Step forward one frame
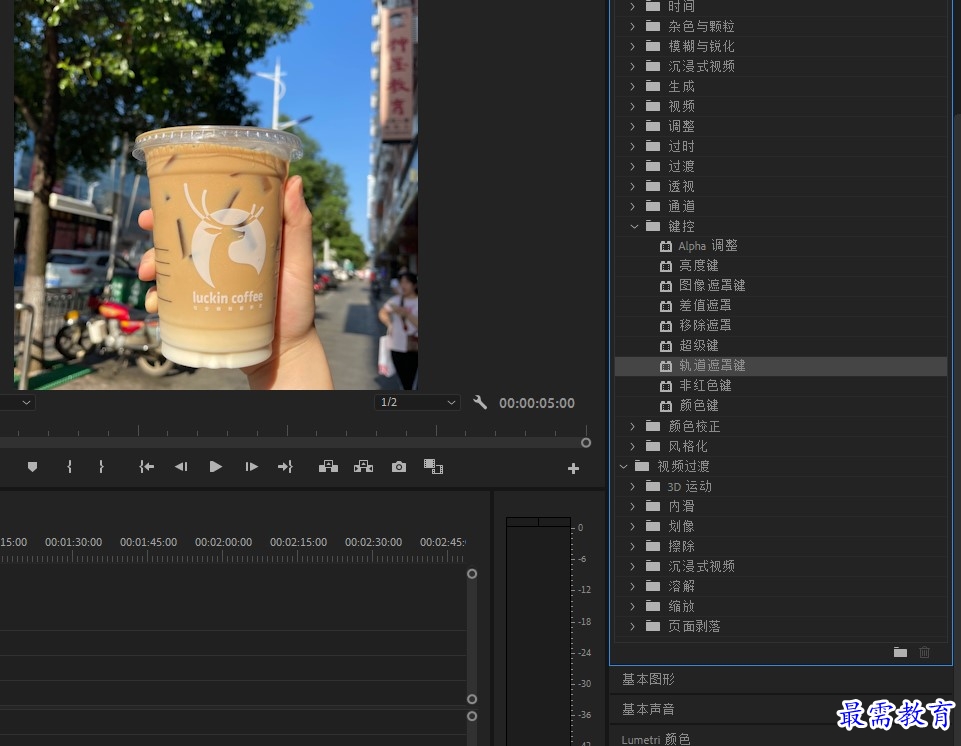This screenshot has height=746, width=961. (251, 467)
